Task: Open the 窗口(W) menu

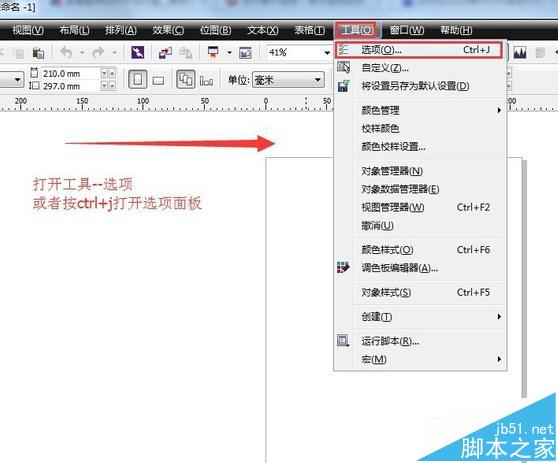Action: coord(406,30)
